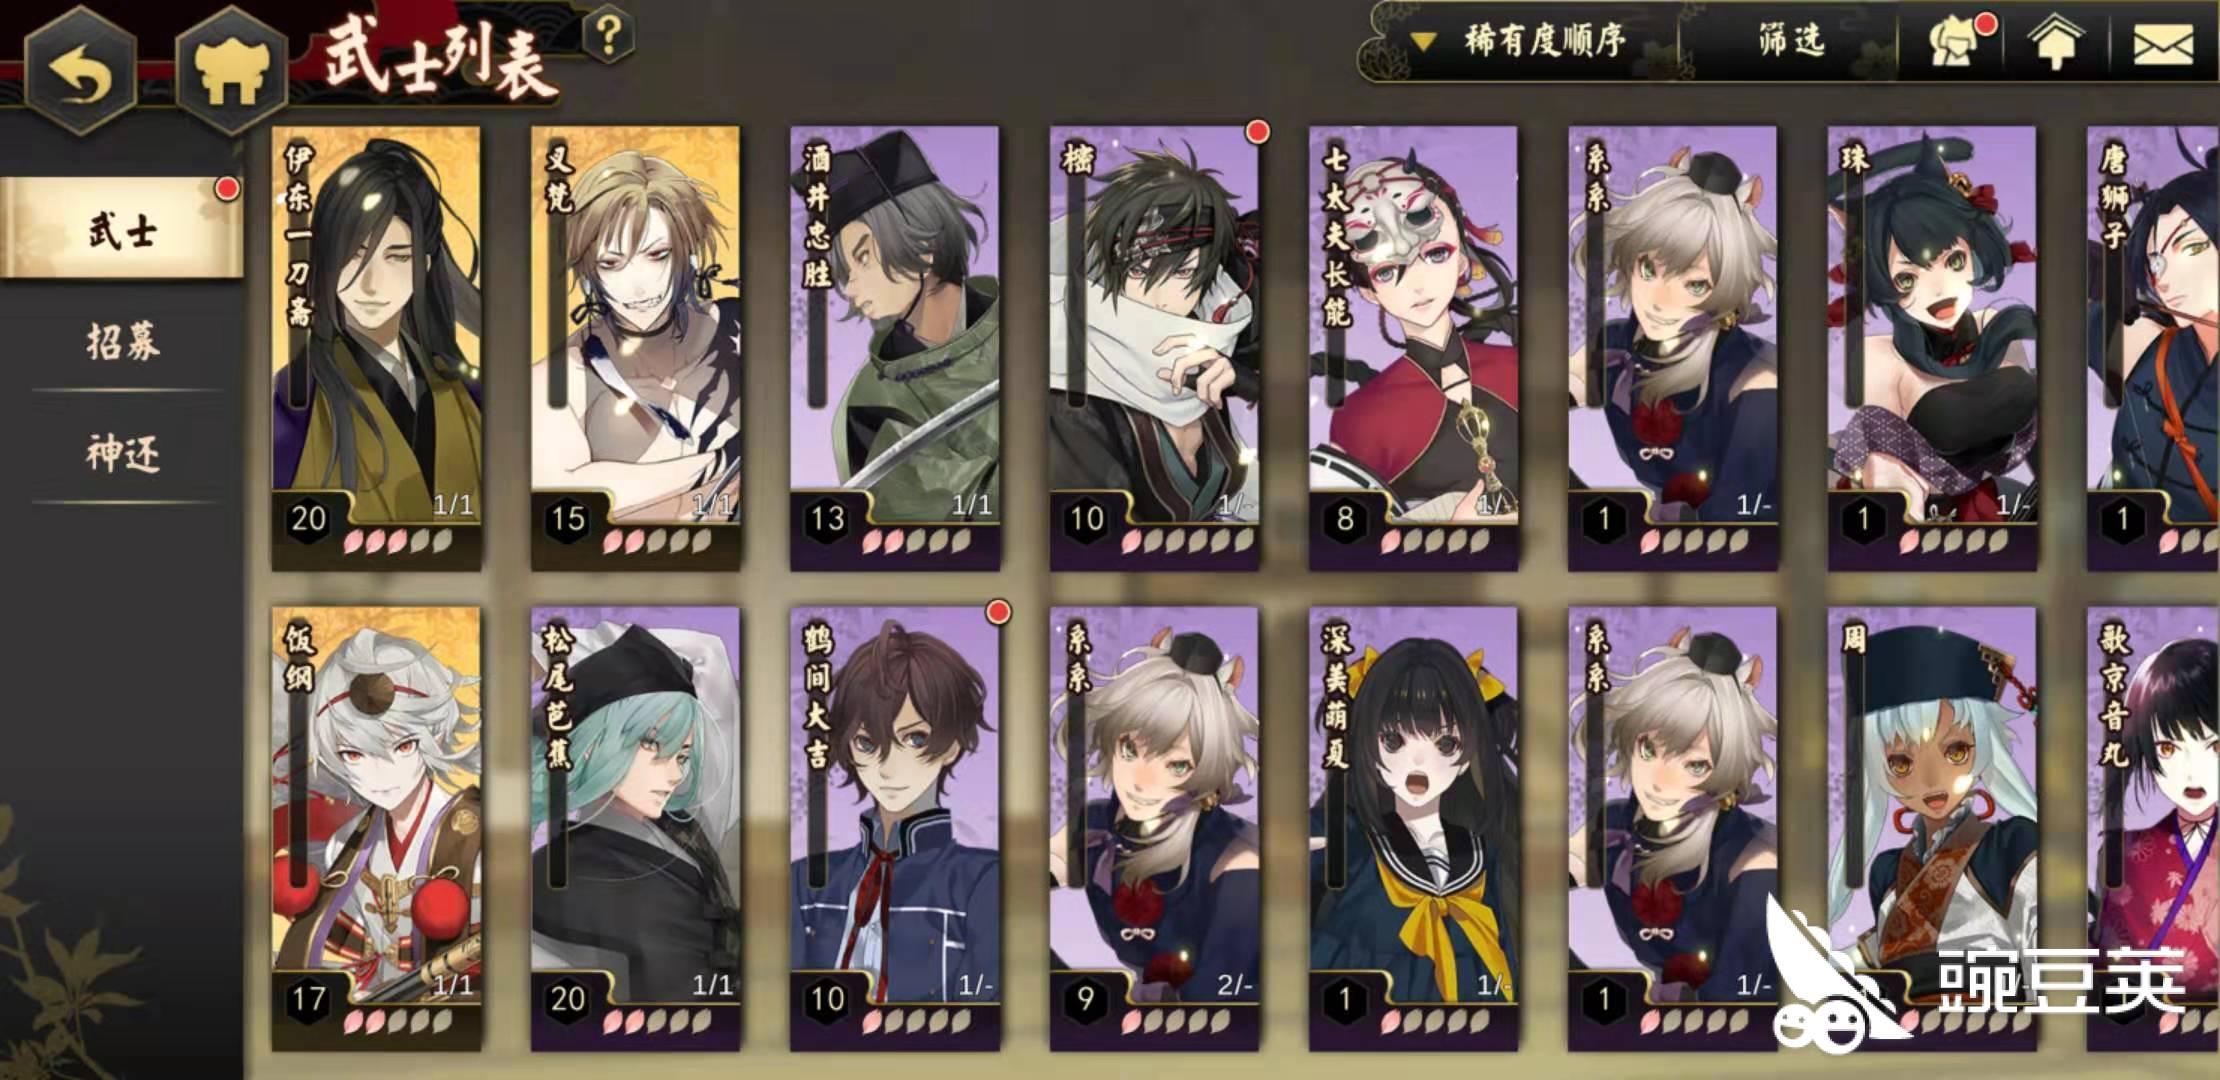The image size is (2220, 1080).
Task: Switch to the 神还 sidebar tab
Action: pos(122,454)
